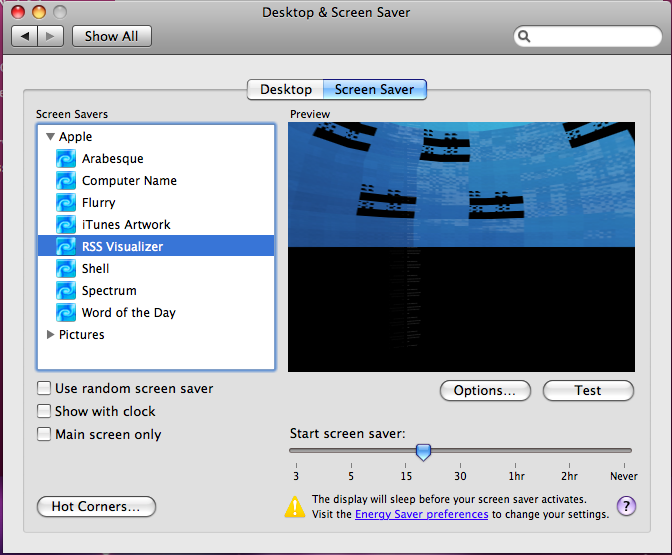Select Arabesque in the list
672x555 pixels.
113,159
